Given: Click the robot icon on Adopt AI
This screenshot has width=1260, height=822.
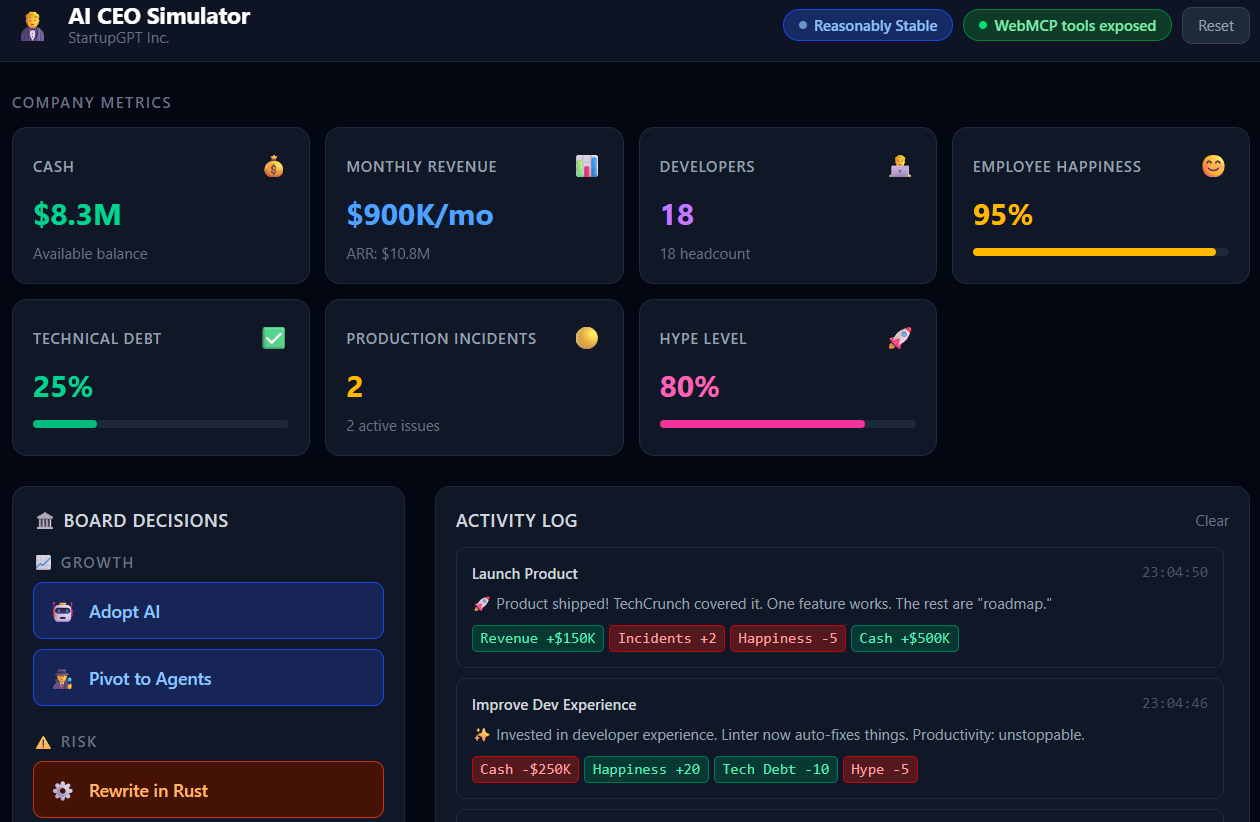Looking at the screenshot, I should [x=63, y=612].
